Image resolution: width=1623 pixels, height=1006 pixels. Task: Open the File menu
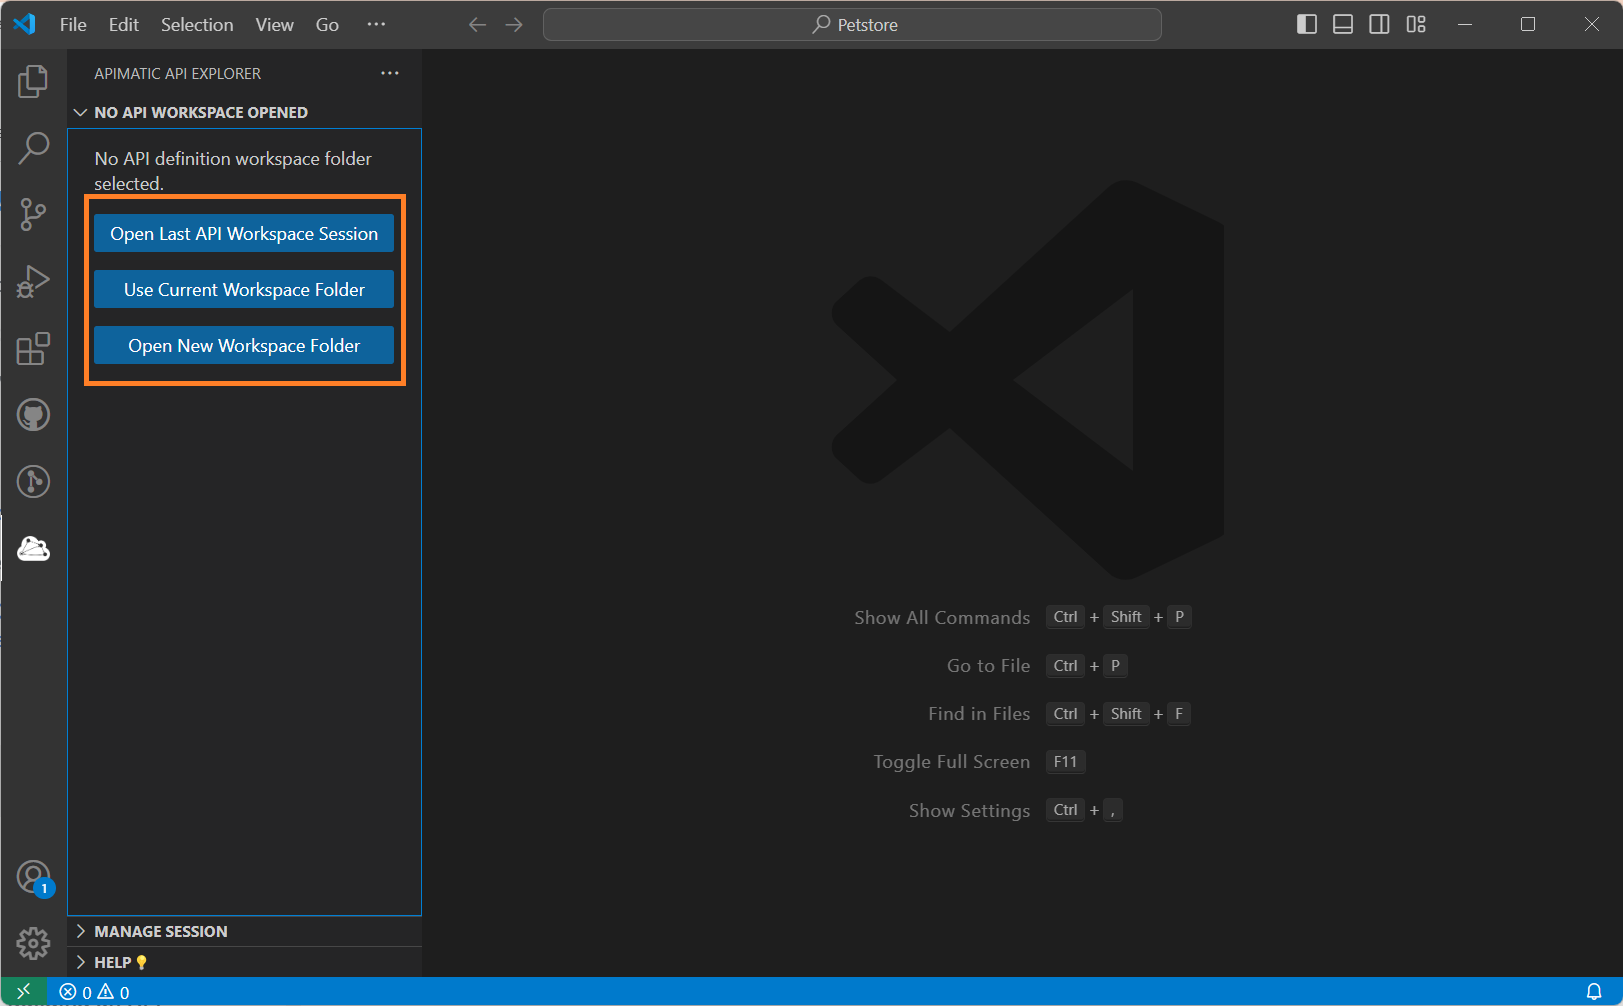[x=73, y=24]
